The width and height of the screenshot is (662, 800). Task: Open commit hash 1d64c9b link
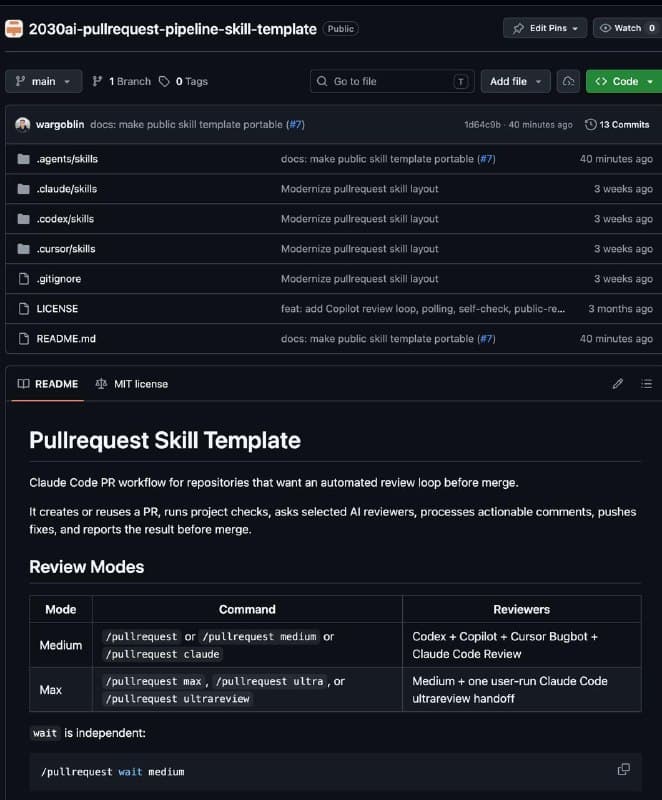pyautogui.click(x=482, y=124)
